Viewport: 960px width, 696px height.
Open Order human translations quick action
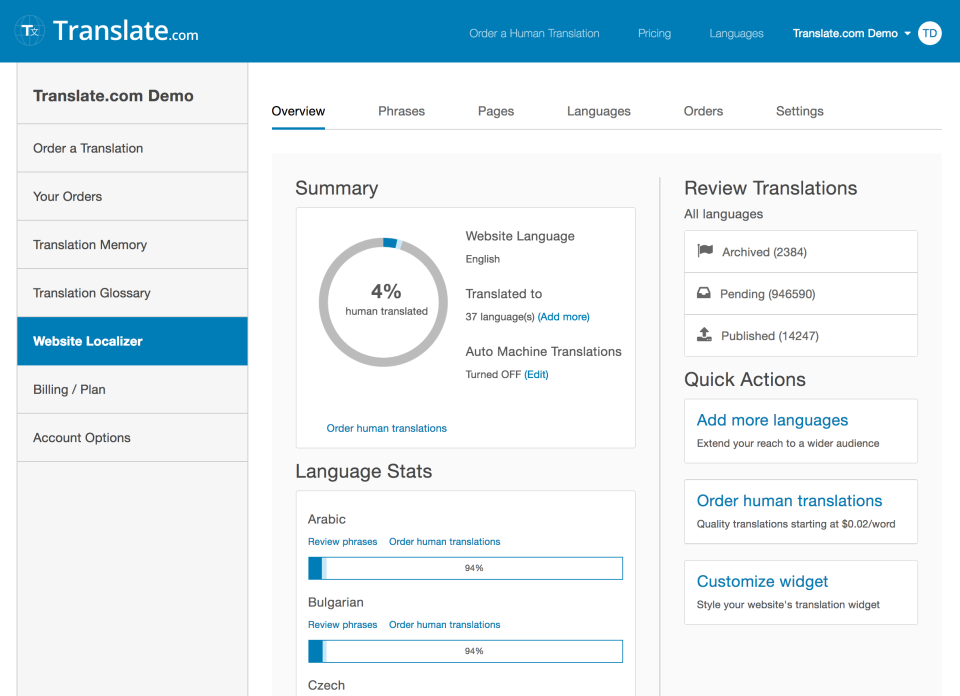click(789, 500)
